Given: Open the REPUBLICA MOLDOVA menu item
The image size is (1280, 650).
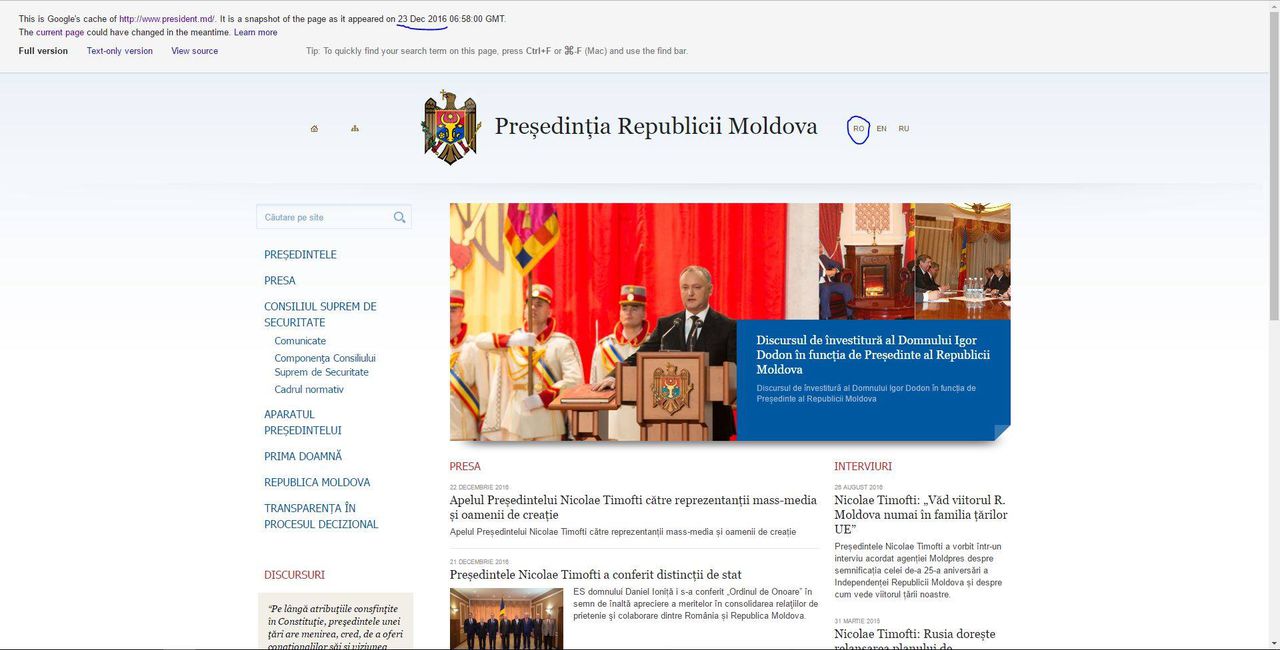Looking at the screenshot, I should (317, 482).
